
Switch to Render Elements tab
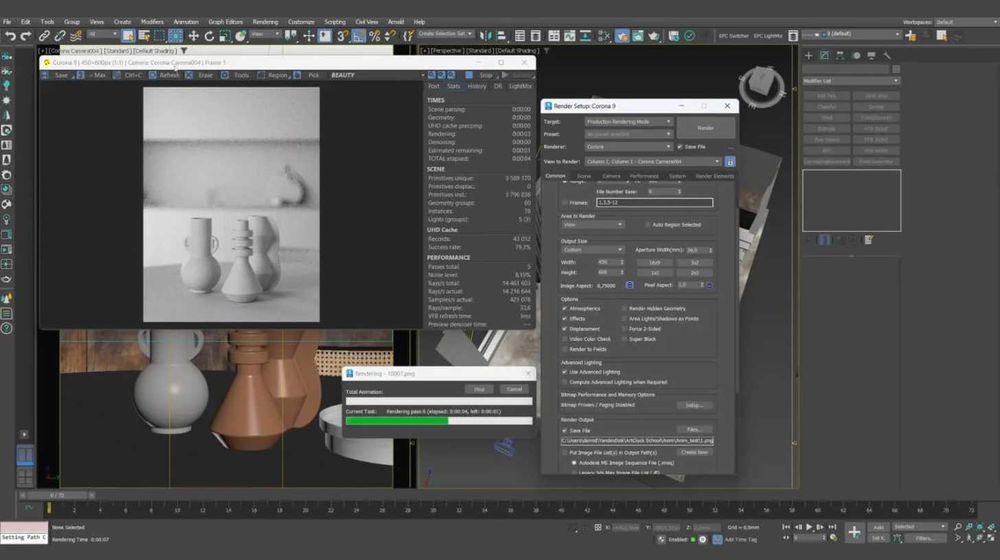click(x=714, y=176)
